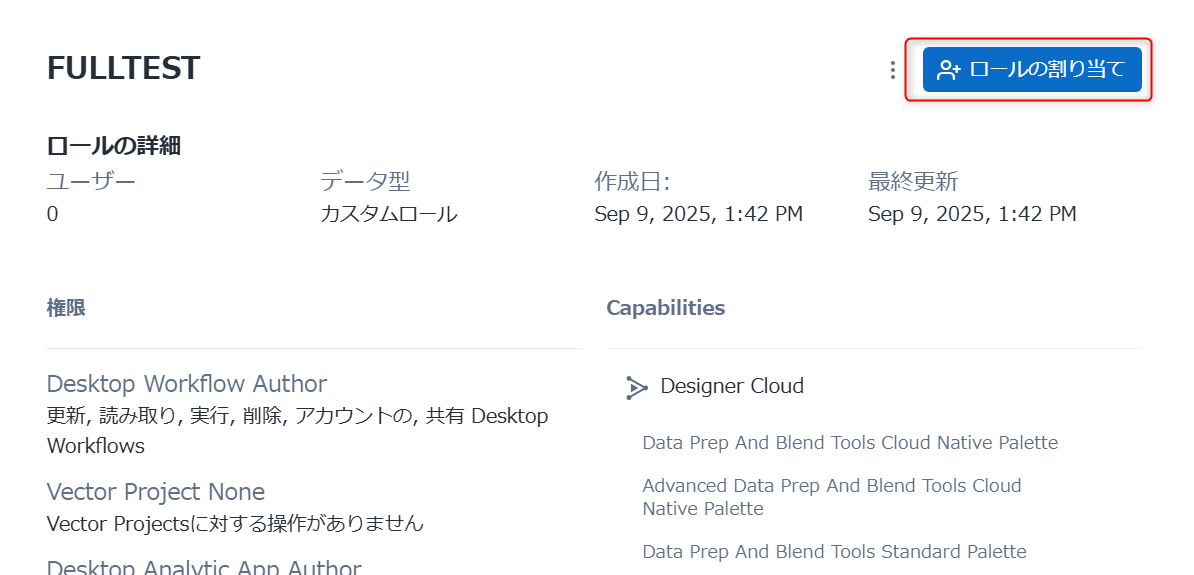
Task: Click the date under 作成日
Action: 698,214
